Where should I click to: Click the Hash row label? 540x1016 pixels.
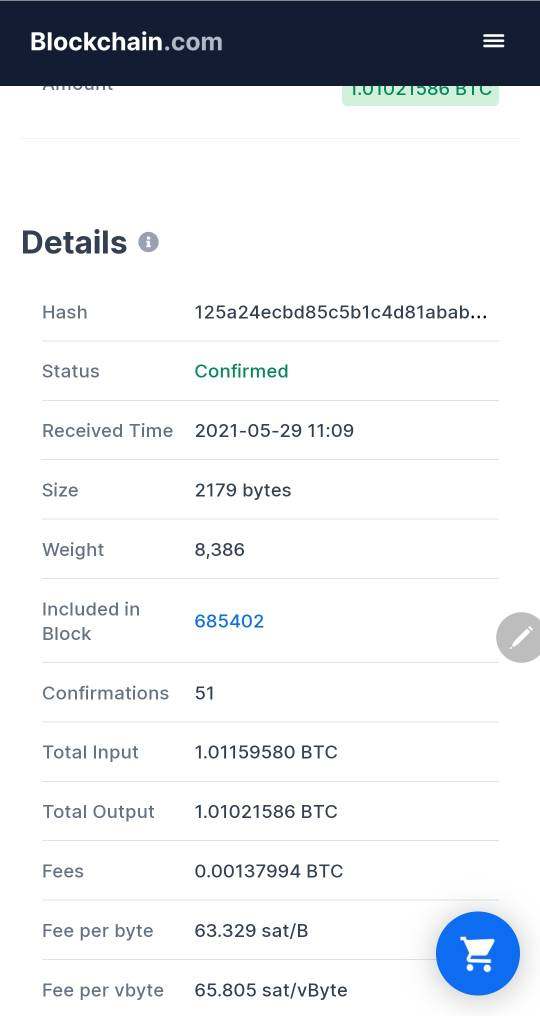click(x=65, y=312)
